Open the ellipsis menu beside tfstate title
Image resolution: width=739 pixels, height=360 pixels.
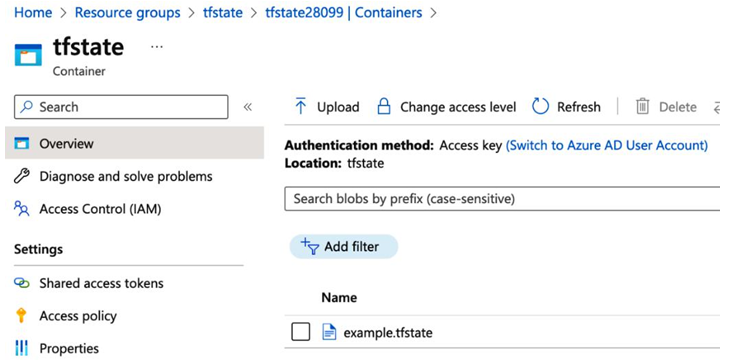tap(156, 47)
